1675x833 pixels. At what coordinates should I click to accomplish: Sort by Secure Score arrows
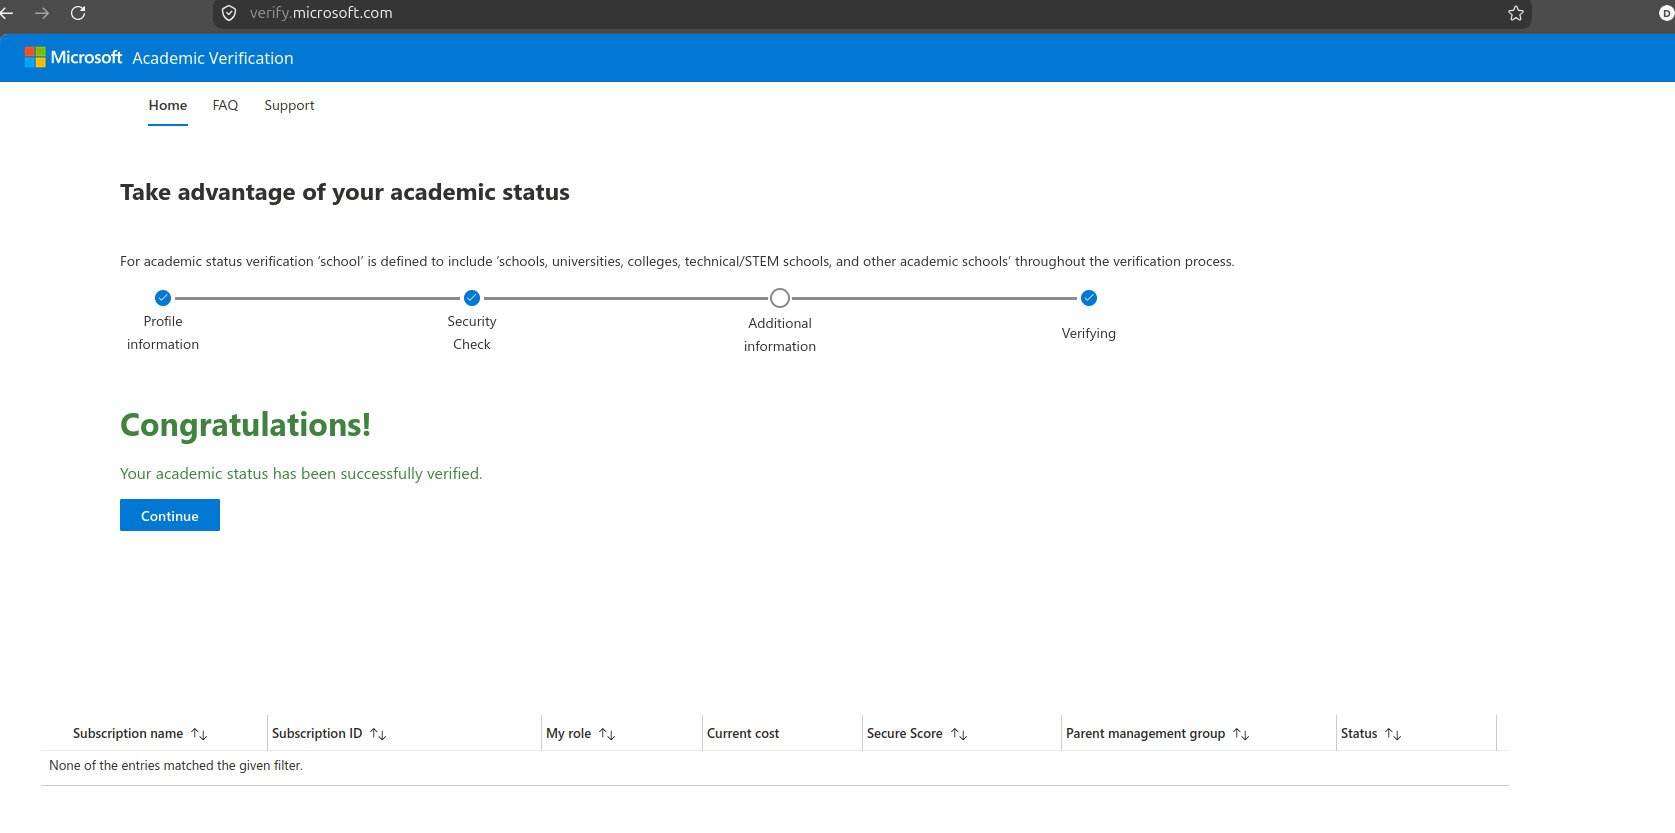959,734
